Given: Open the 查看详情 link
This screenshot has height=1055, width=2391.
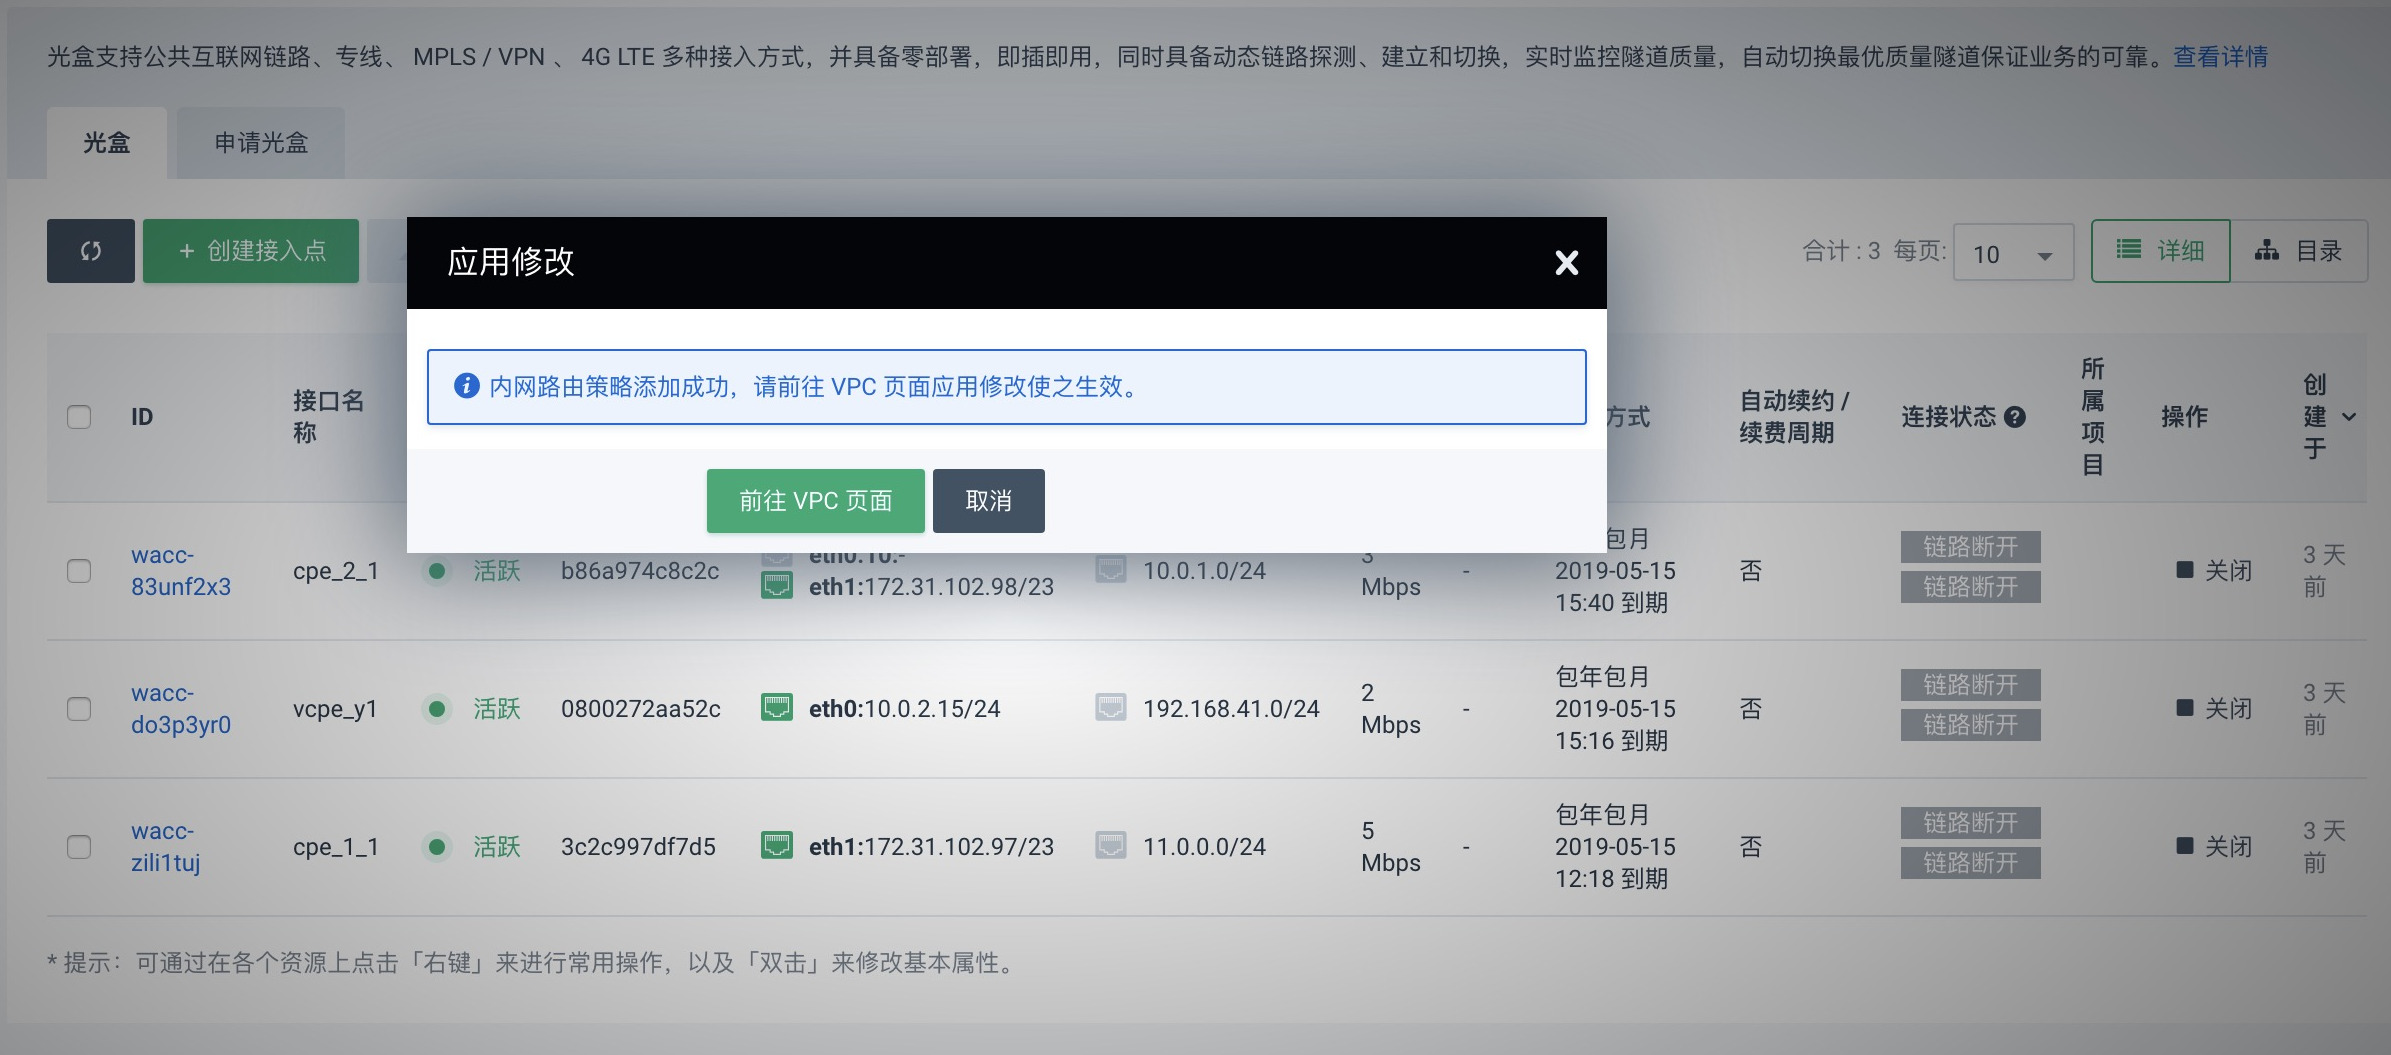Looking at the screenshot, I should pos(2220,57).
